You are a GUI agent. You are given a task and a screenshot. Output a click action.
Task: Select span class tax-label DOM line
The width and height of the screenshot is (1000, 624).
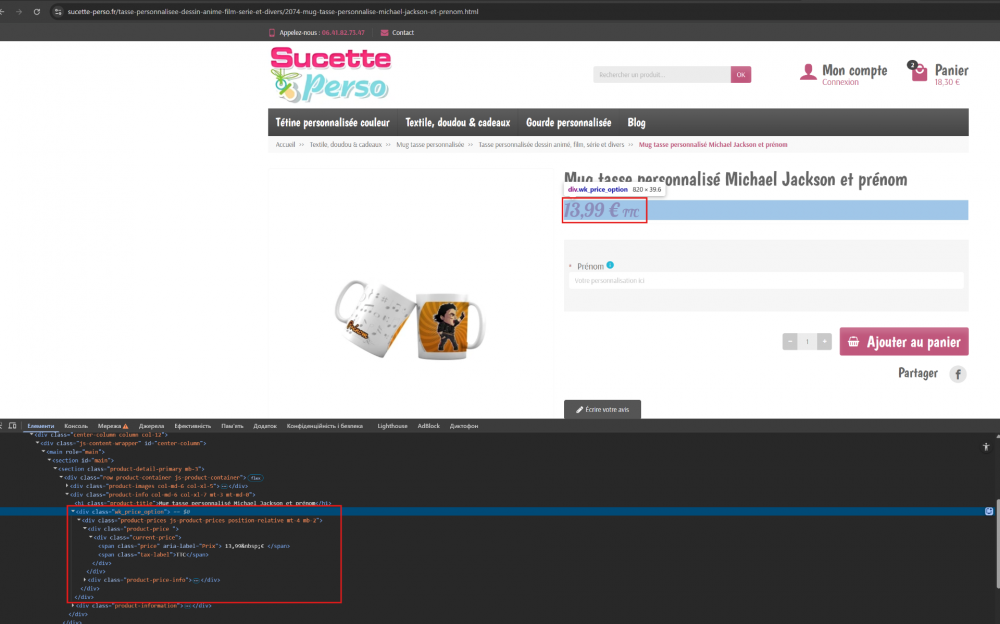point(153,554)
